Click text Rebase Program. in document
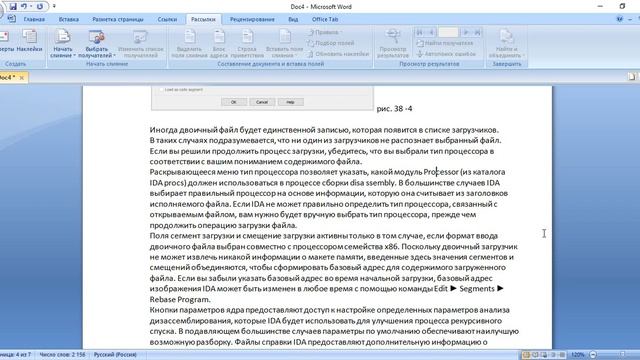 (x=180, y=299)
